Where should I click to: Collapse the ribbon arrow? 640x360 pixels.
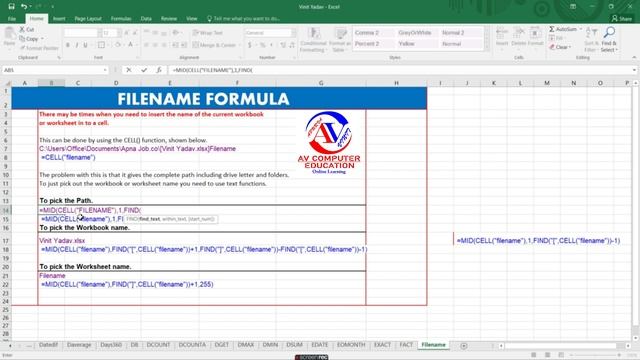point(634,58)
